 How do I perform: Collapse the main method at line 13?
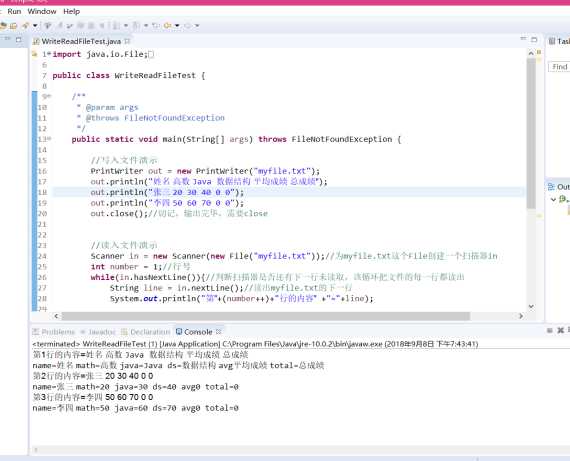point(49,139)
